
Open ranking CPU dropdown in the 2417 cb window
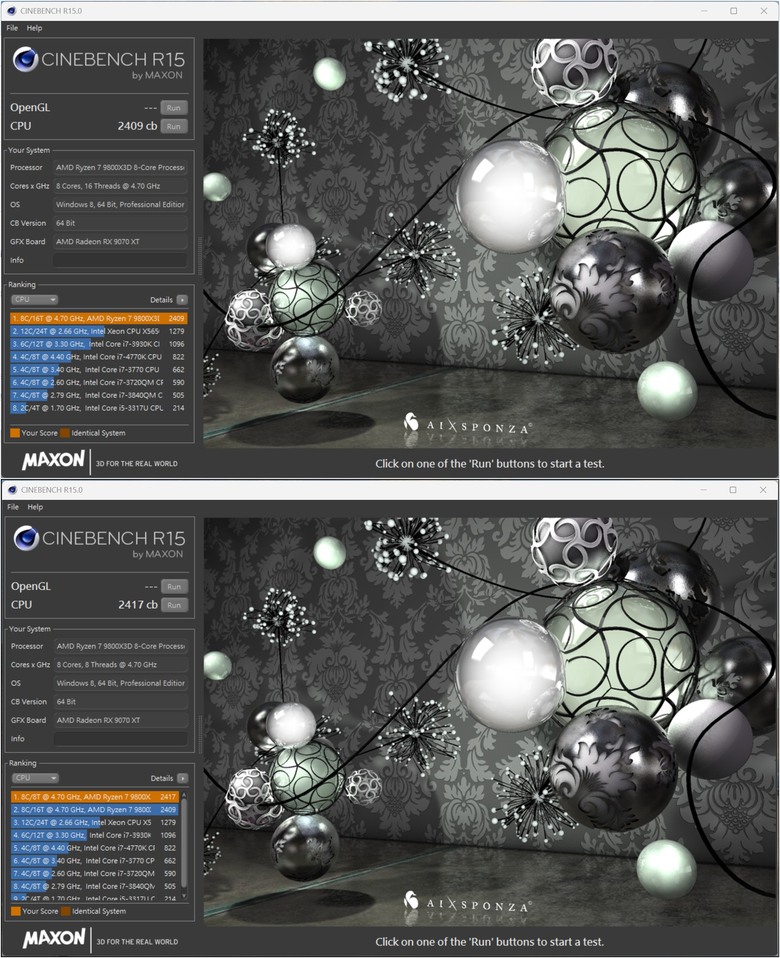pos(35,778)
